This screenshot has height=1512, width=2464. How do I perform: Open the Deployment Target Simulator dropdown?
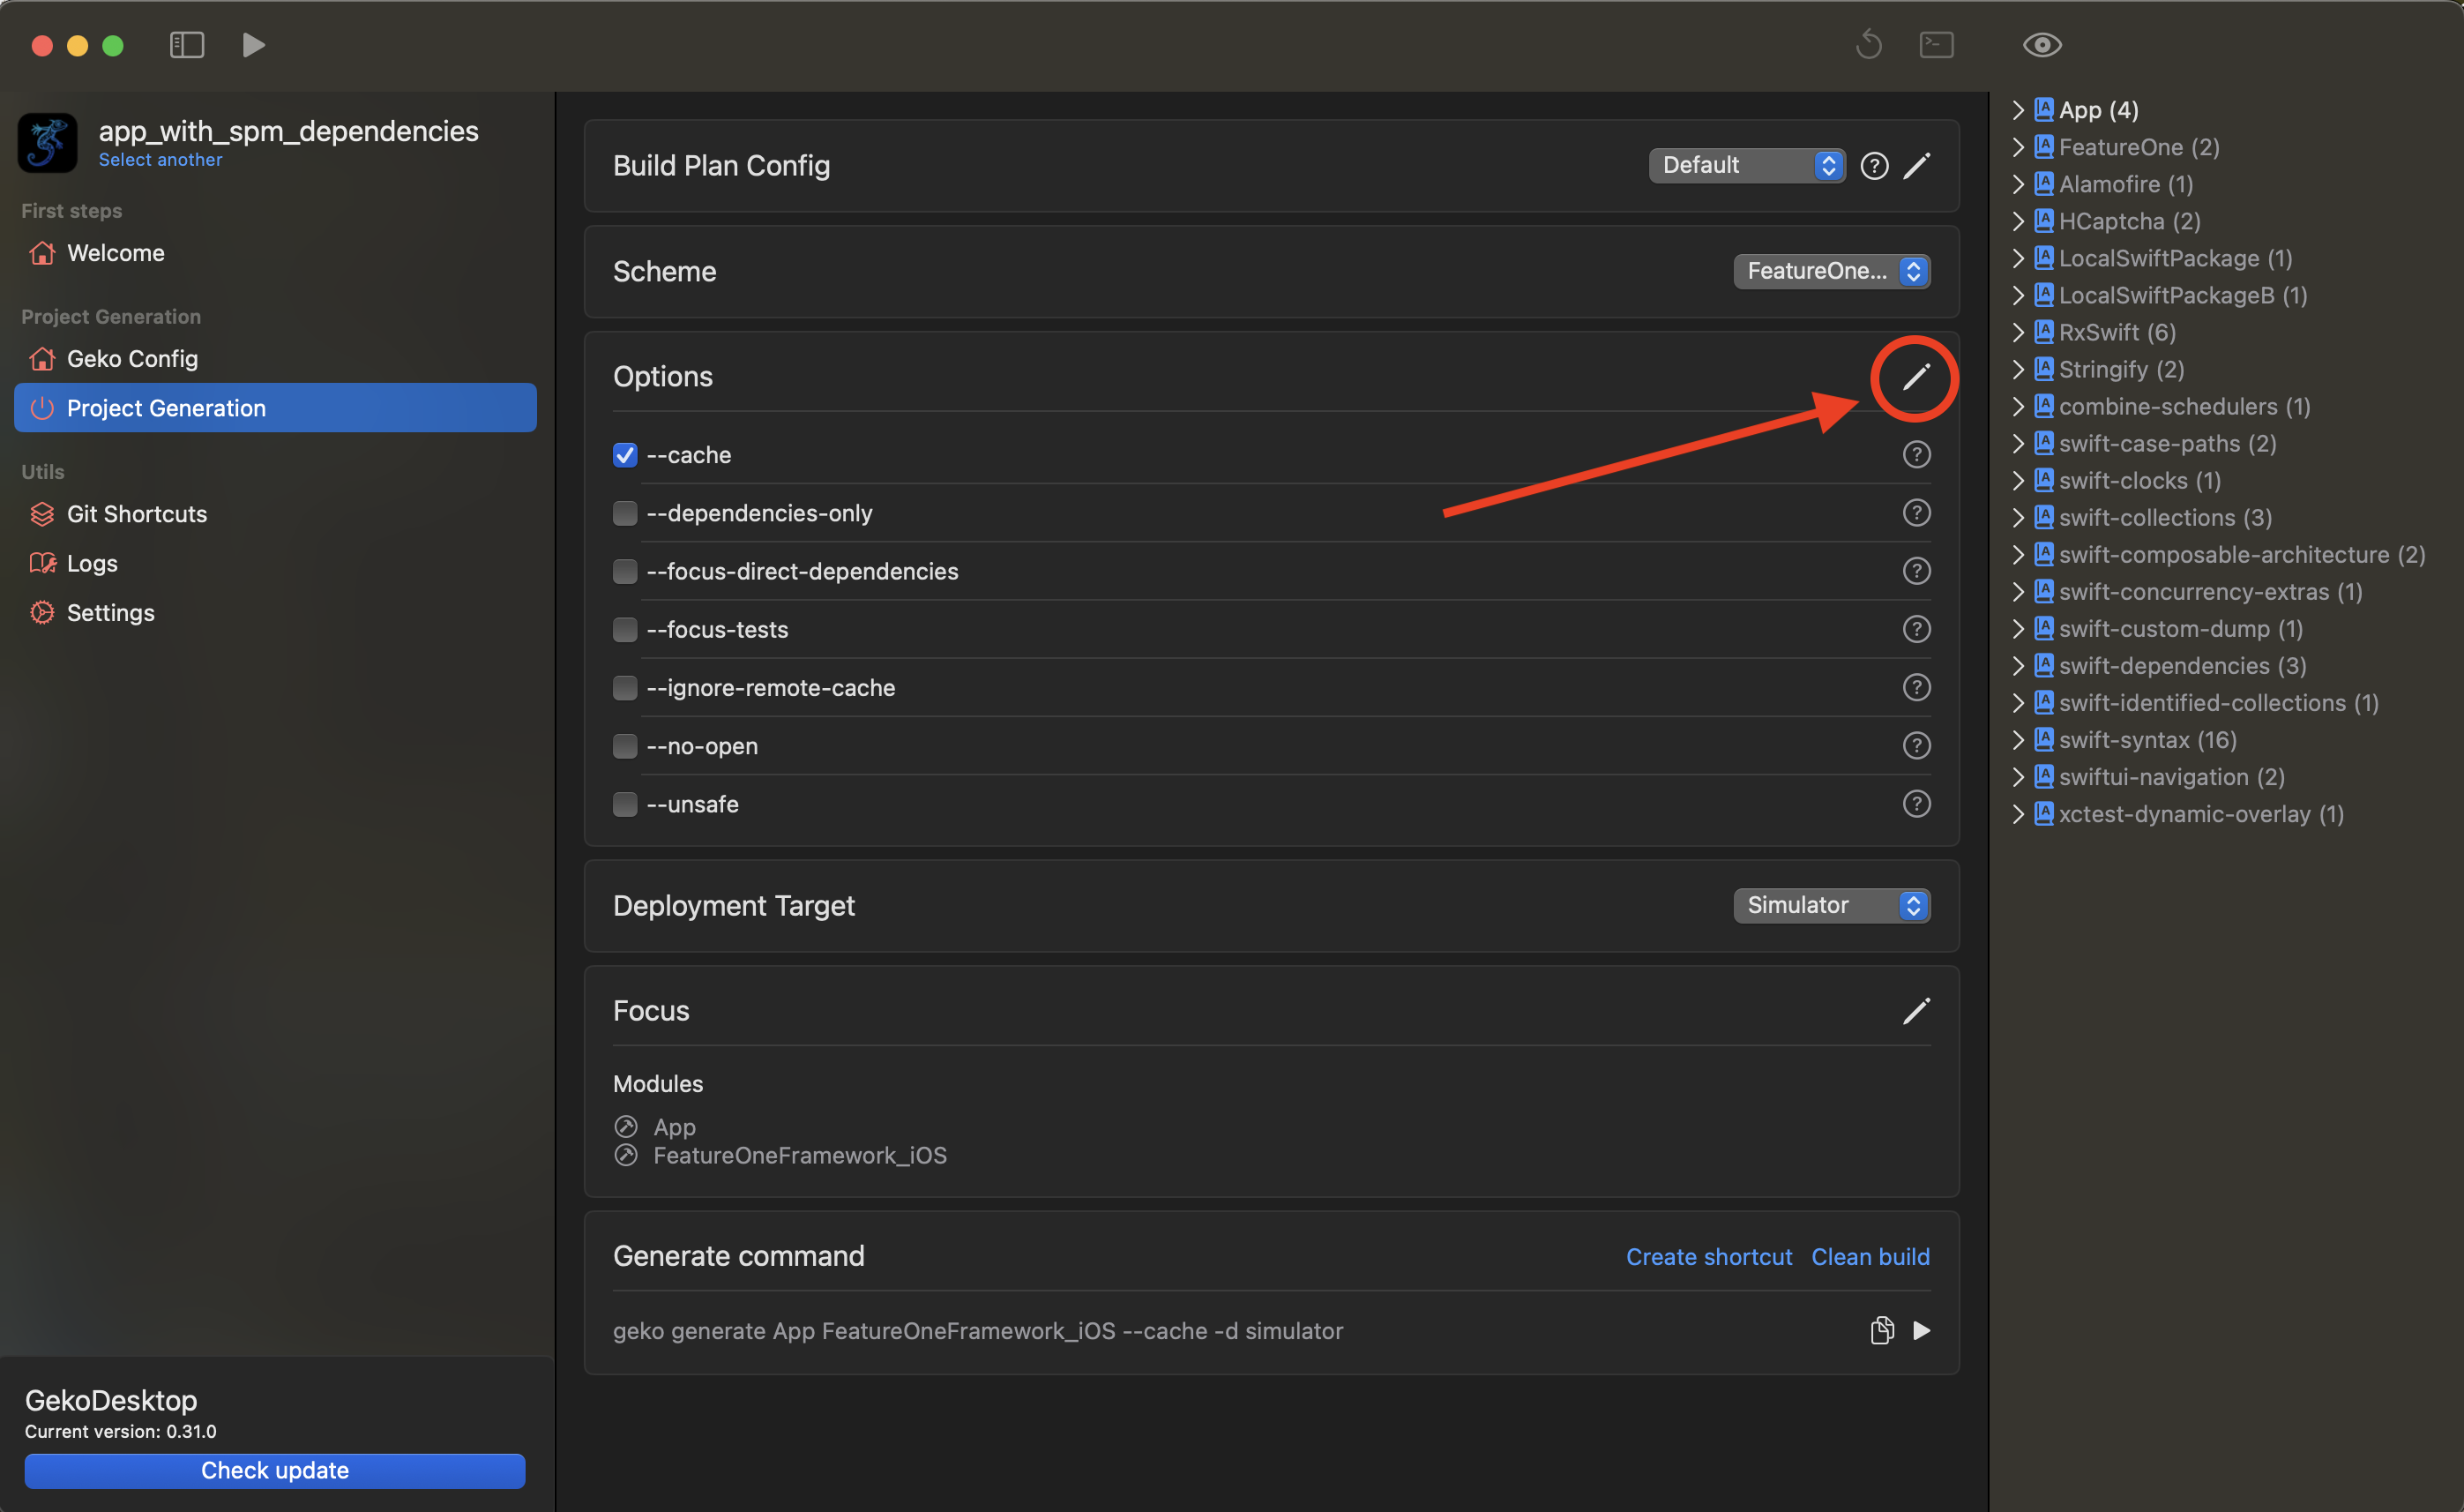click(x=1830, y=905)
